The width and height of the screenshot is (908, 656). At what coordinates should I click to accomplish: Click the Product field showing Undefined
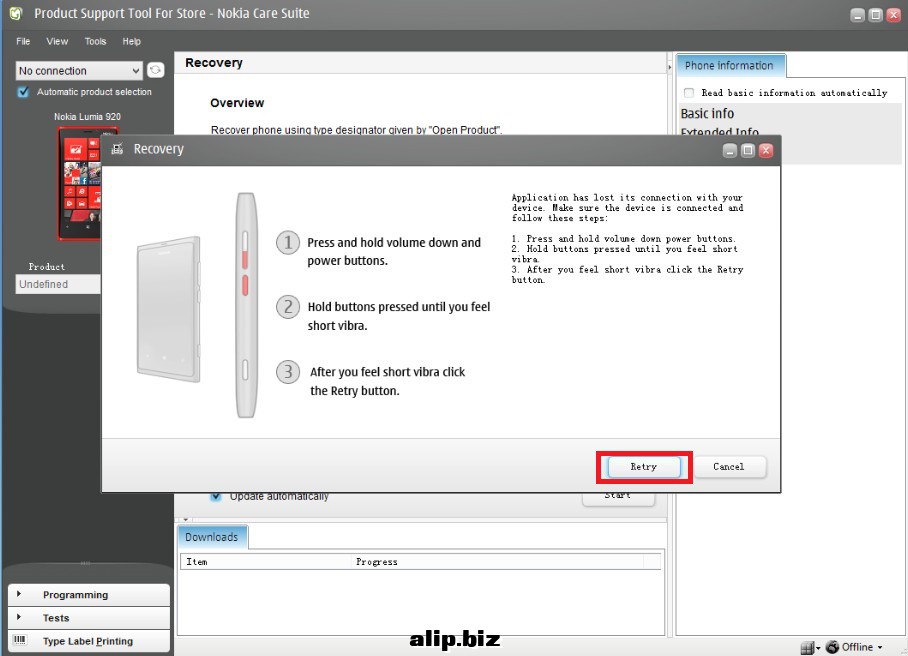(x=58, y=284)
